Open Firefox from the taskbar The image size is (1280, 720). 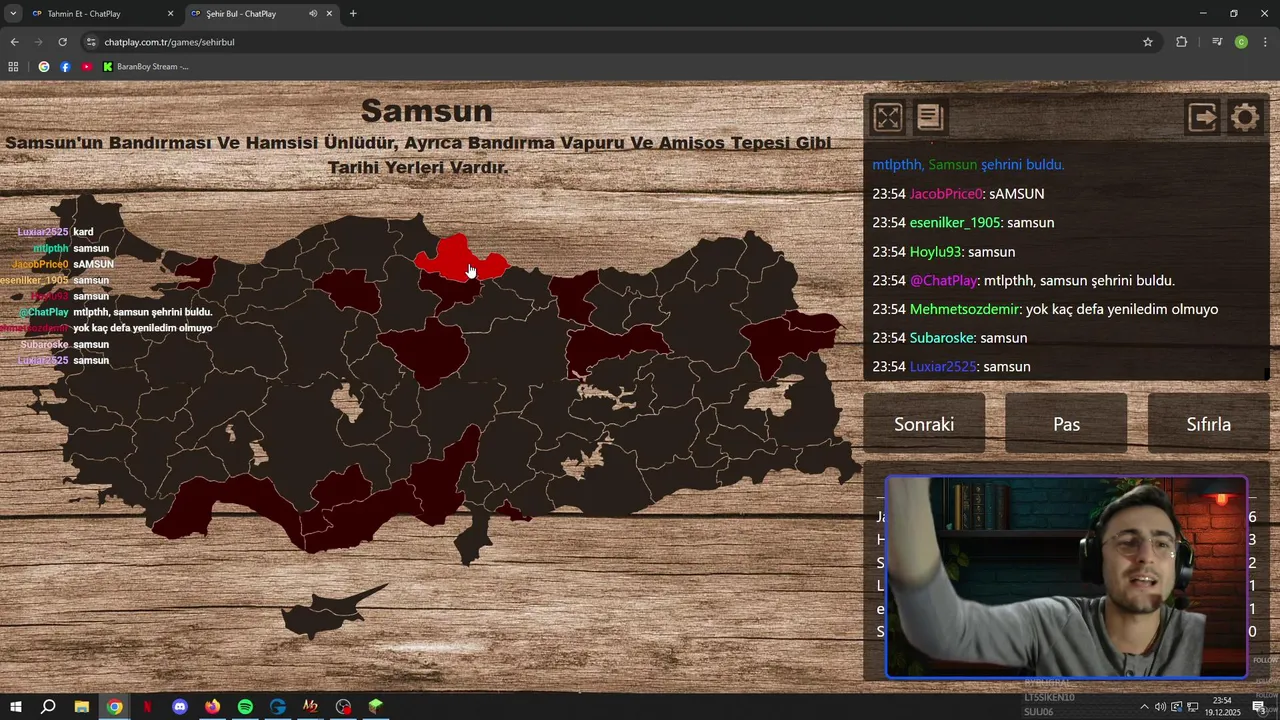click(x=212, y=706)
